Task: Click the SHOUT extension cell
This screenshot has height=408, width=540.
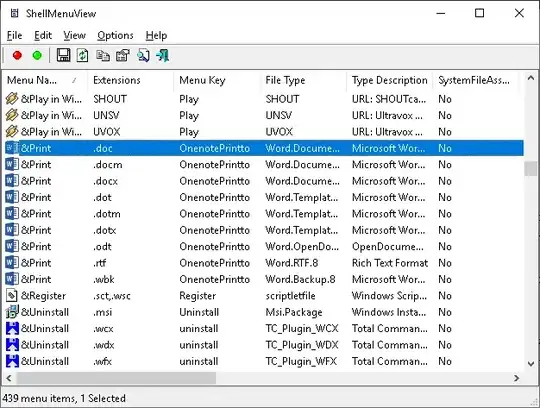Action: click(110, 99)
